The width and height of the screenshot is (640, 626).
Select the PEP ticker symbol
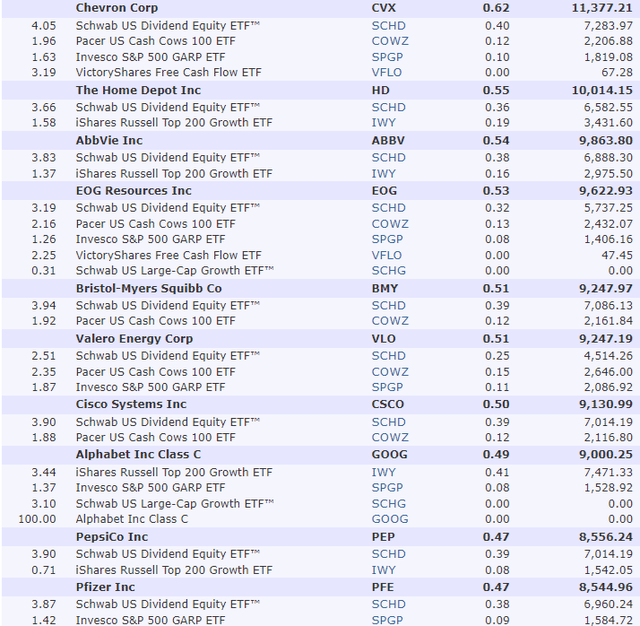(x=383, y=536)
